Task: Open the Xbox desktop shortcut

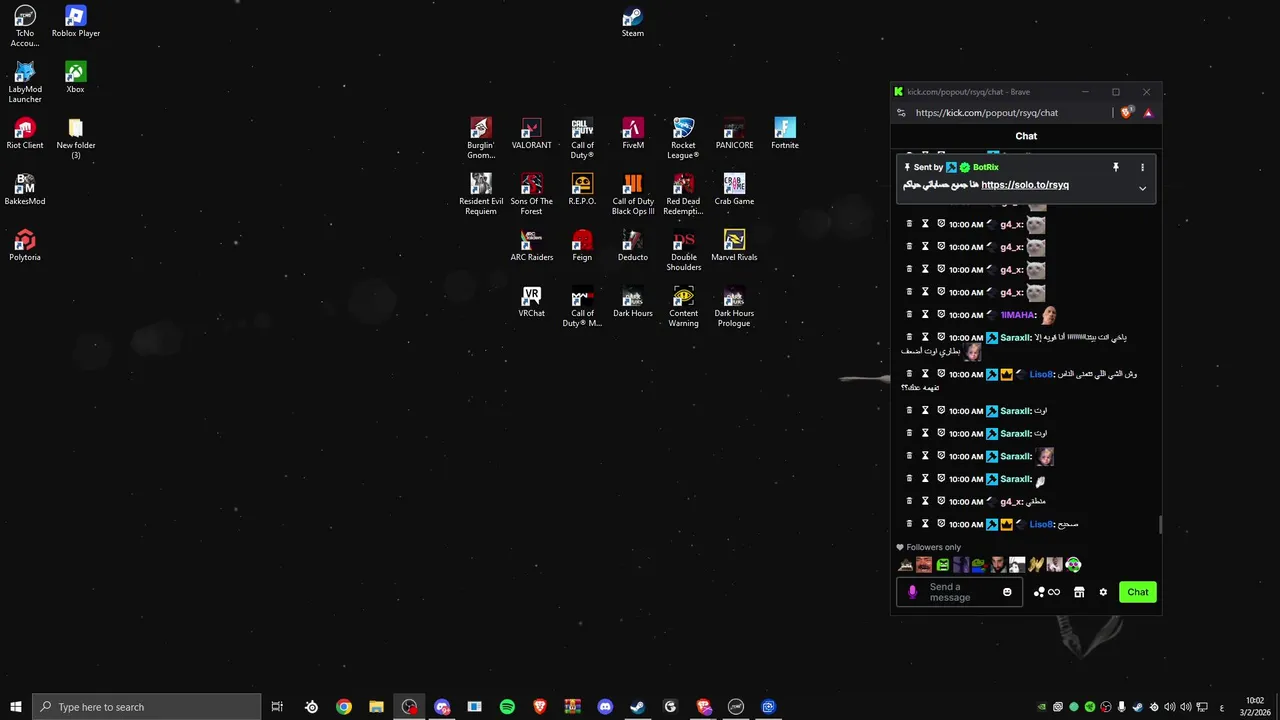Action: pyautogui.click(x=75, y=78)
